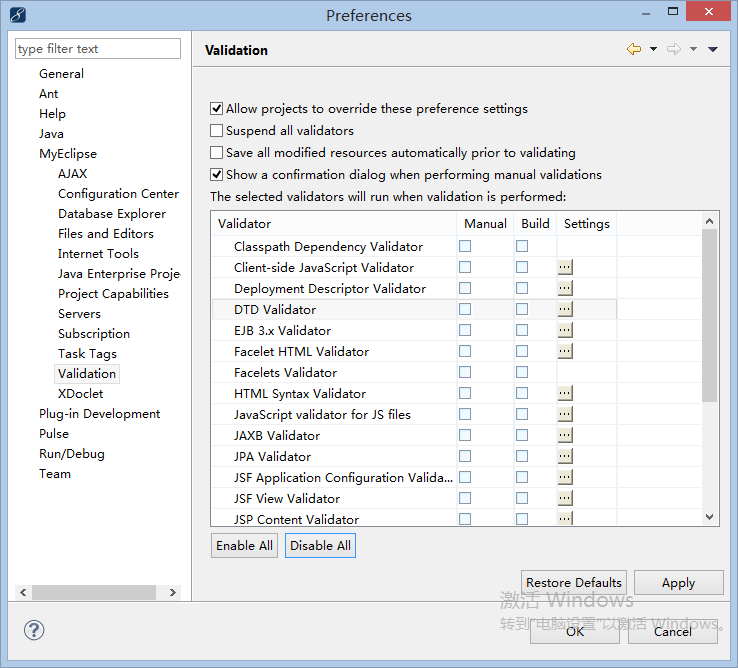Open settings for EJB 3.x Validator
738x668 pixels.
pos(565,330)
